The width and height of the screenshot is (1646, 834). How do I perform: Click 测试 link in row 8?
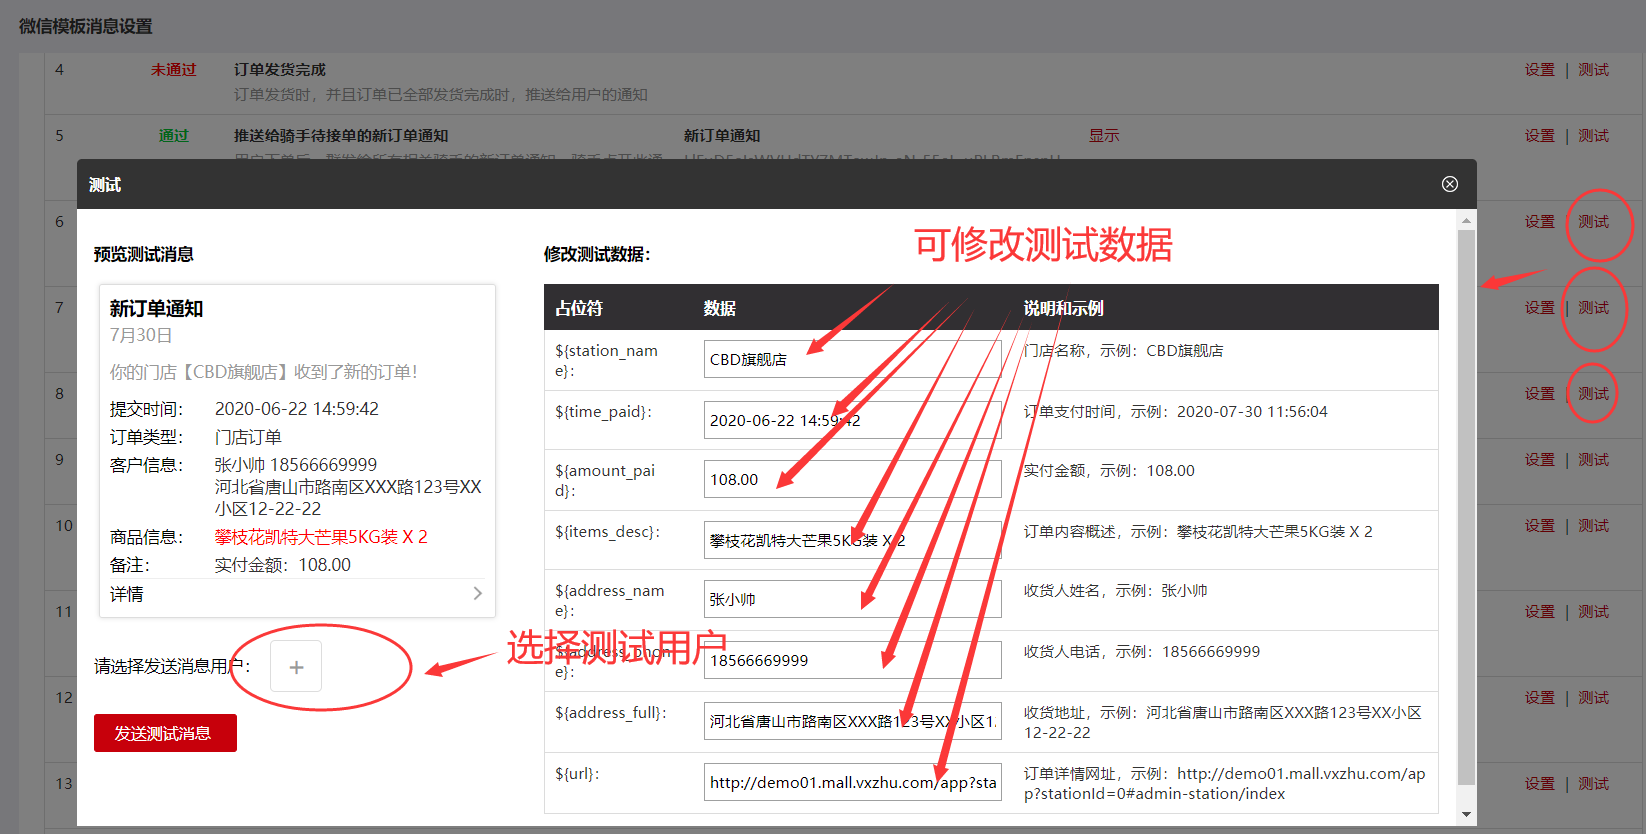[1593, 394]
